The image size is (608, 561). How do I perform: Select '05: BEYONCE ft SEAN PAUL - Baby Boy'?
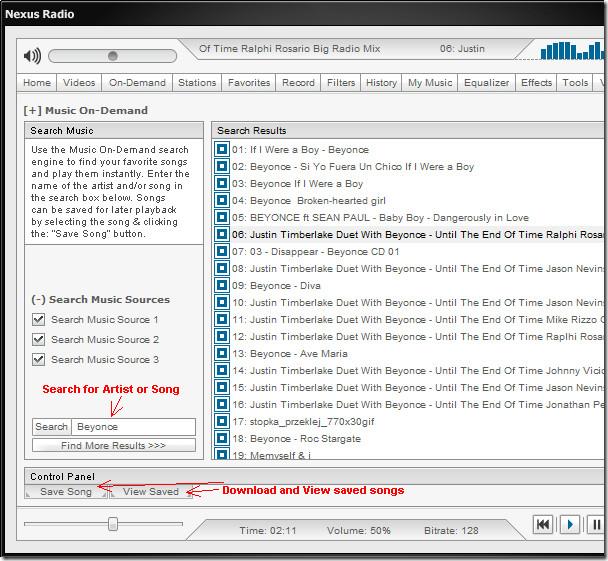(380, 217)
